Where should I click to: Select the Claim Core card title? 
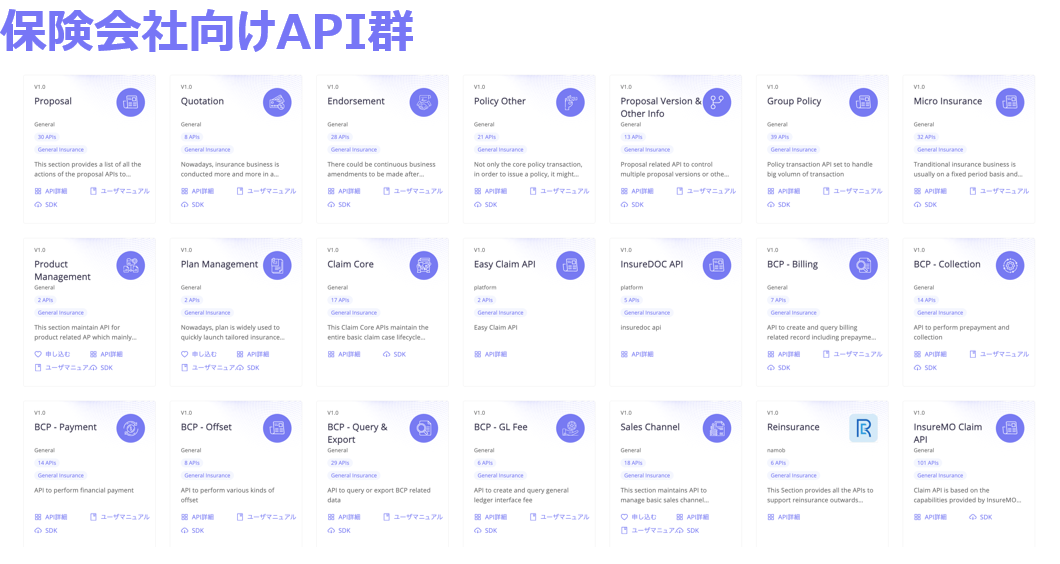pos(350,264)
